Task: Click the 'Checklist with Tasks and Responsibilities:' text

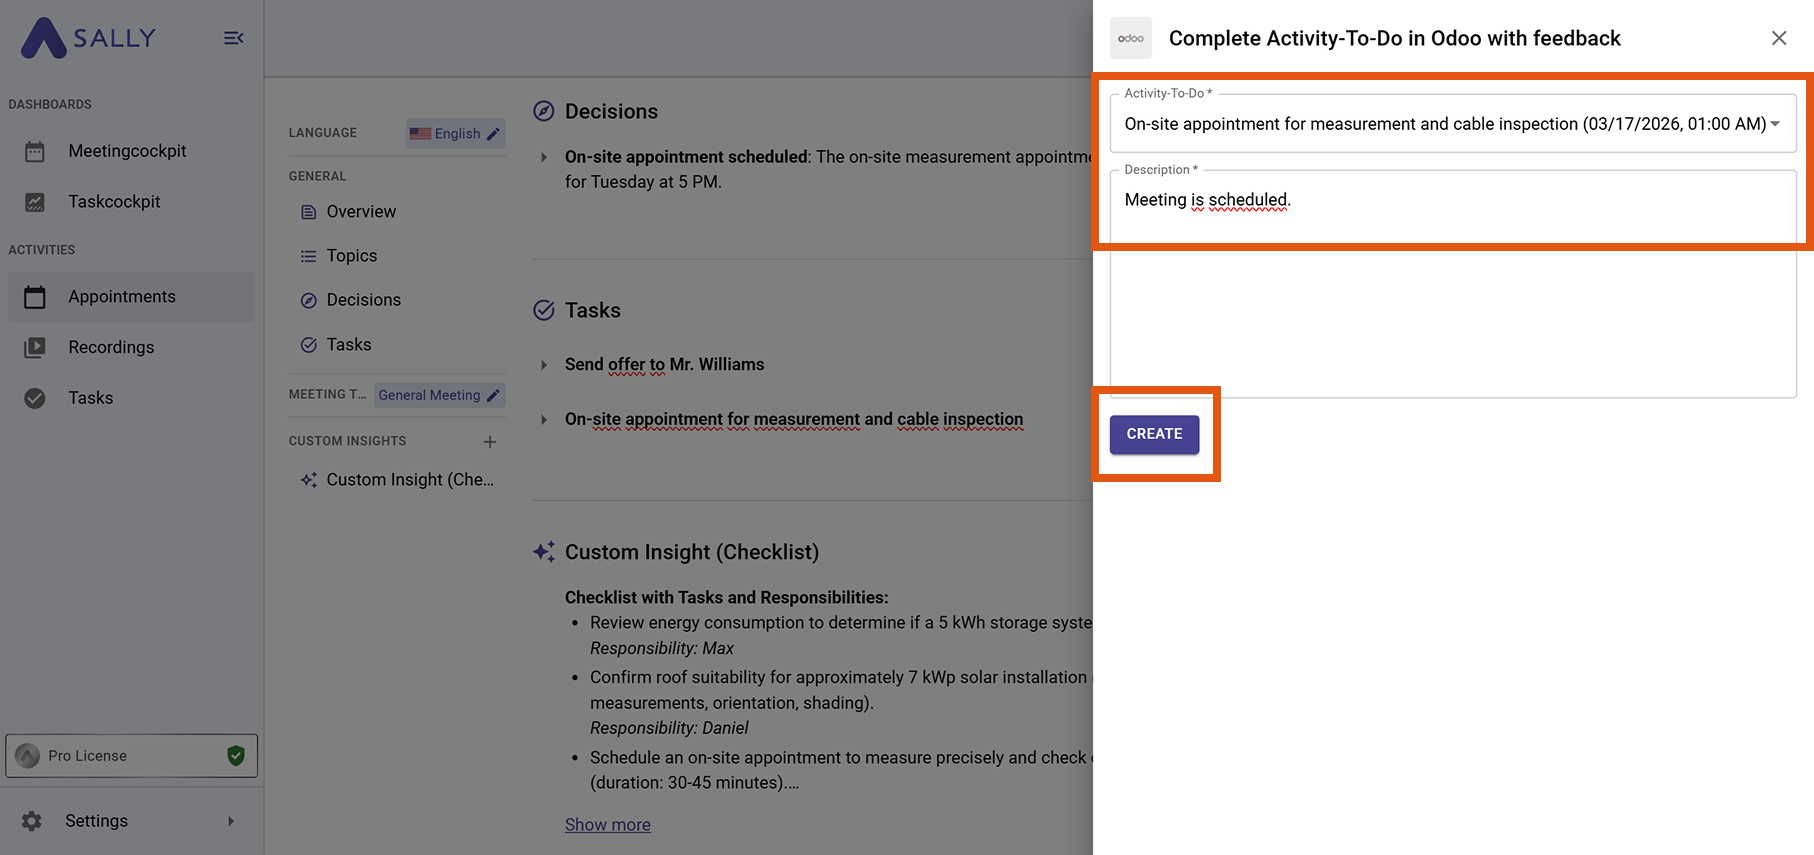Action: click(x=726, y=598)
